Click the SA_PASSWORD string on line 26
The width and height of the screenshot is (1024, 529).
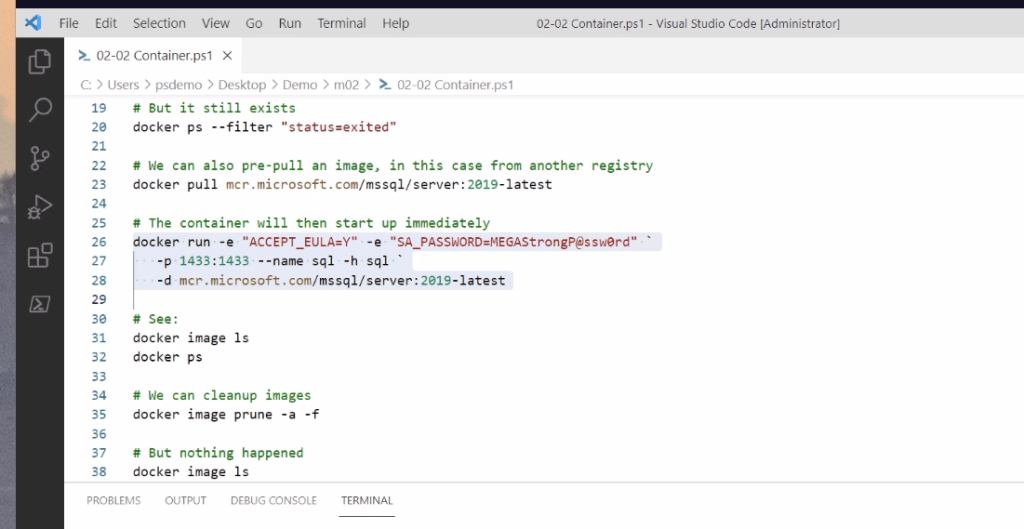click(x=513, y=242)
